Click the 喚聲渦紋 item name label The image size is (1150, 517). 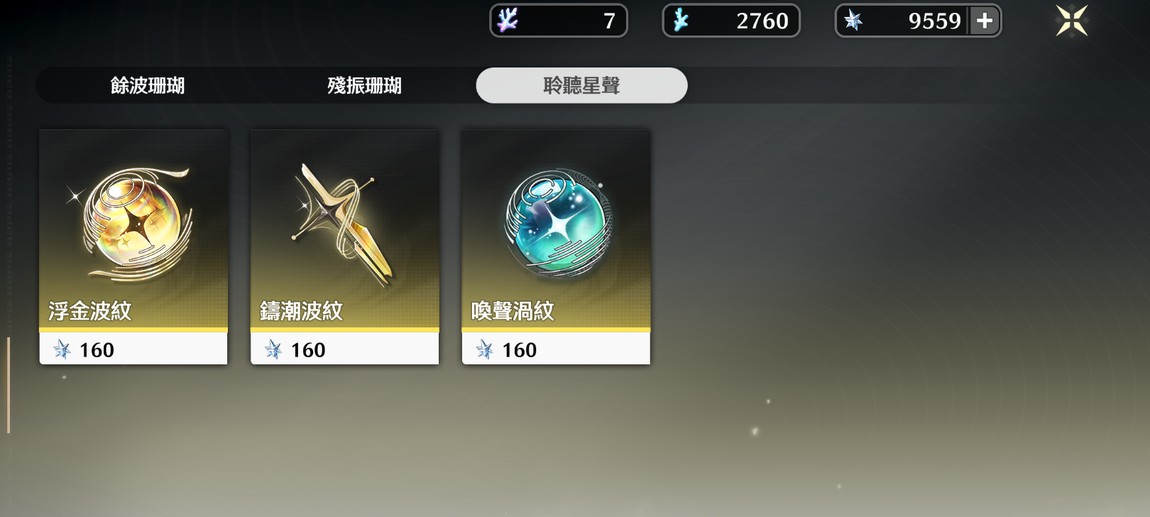tap(512, 311)
